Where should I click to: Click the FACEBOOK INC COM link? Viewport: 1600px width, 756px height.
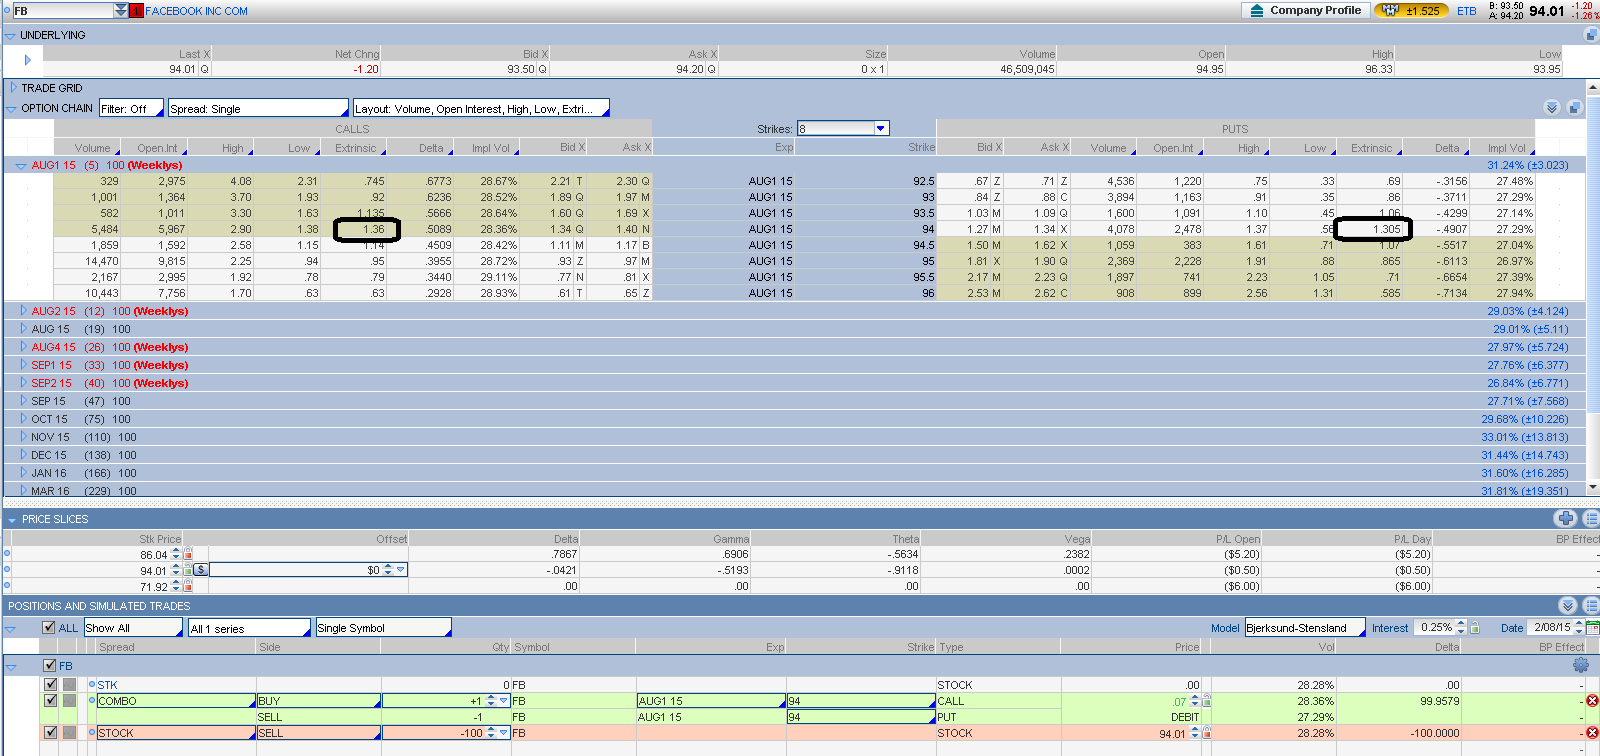(x=196, y=11)
